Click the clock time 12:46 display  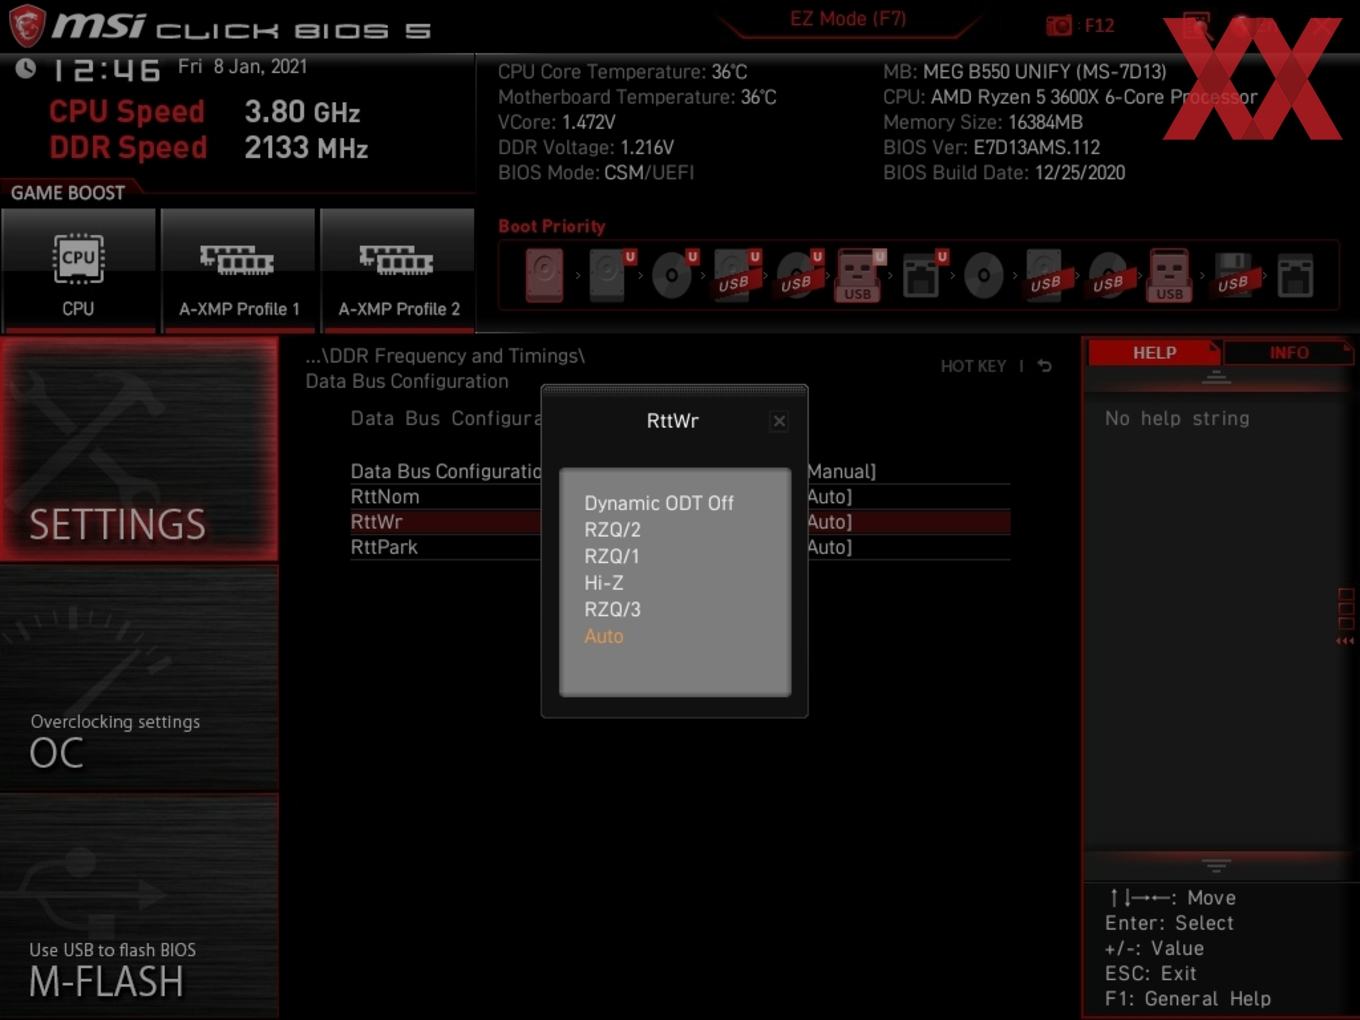coord(105,70)
